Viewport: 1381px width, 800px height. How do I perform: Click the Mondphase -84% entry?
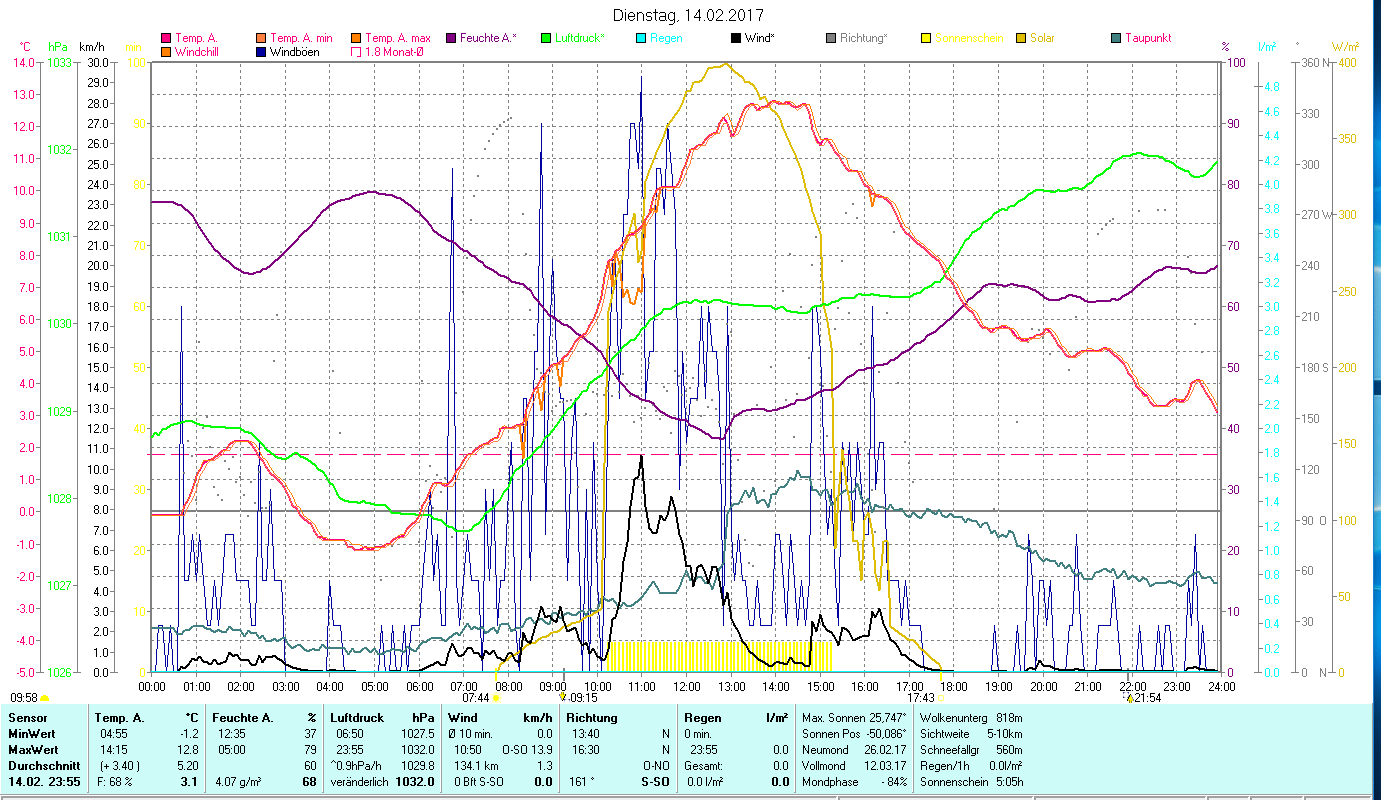[855, 781]
